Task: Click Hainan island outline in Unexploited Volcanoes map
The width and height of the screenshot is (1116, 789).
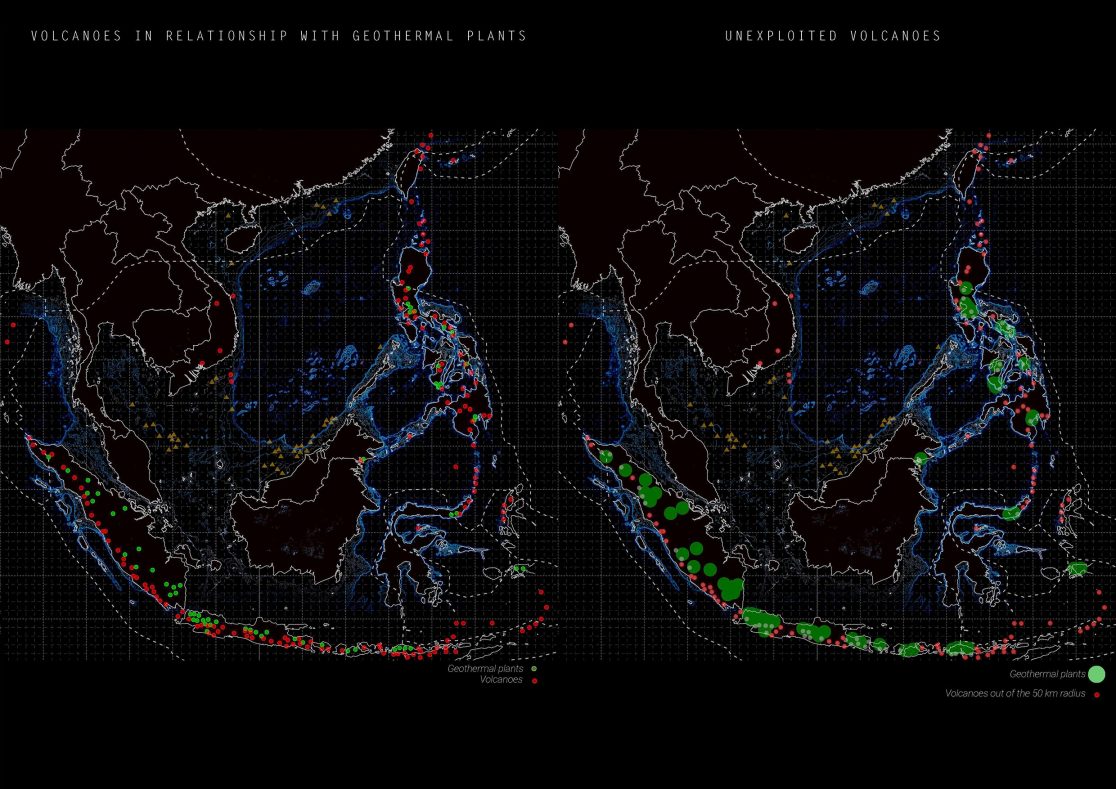Action: tap(800, 237)
